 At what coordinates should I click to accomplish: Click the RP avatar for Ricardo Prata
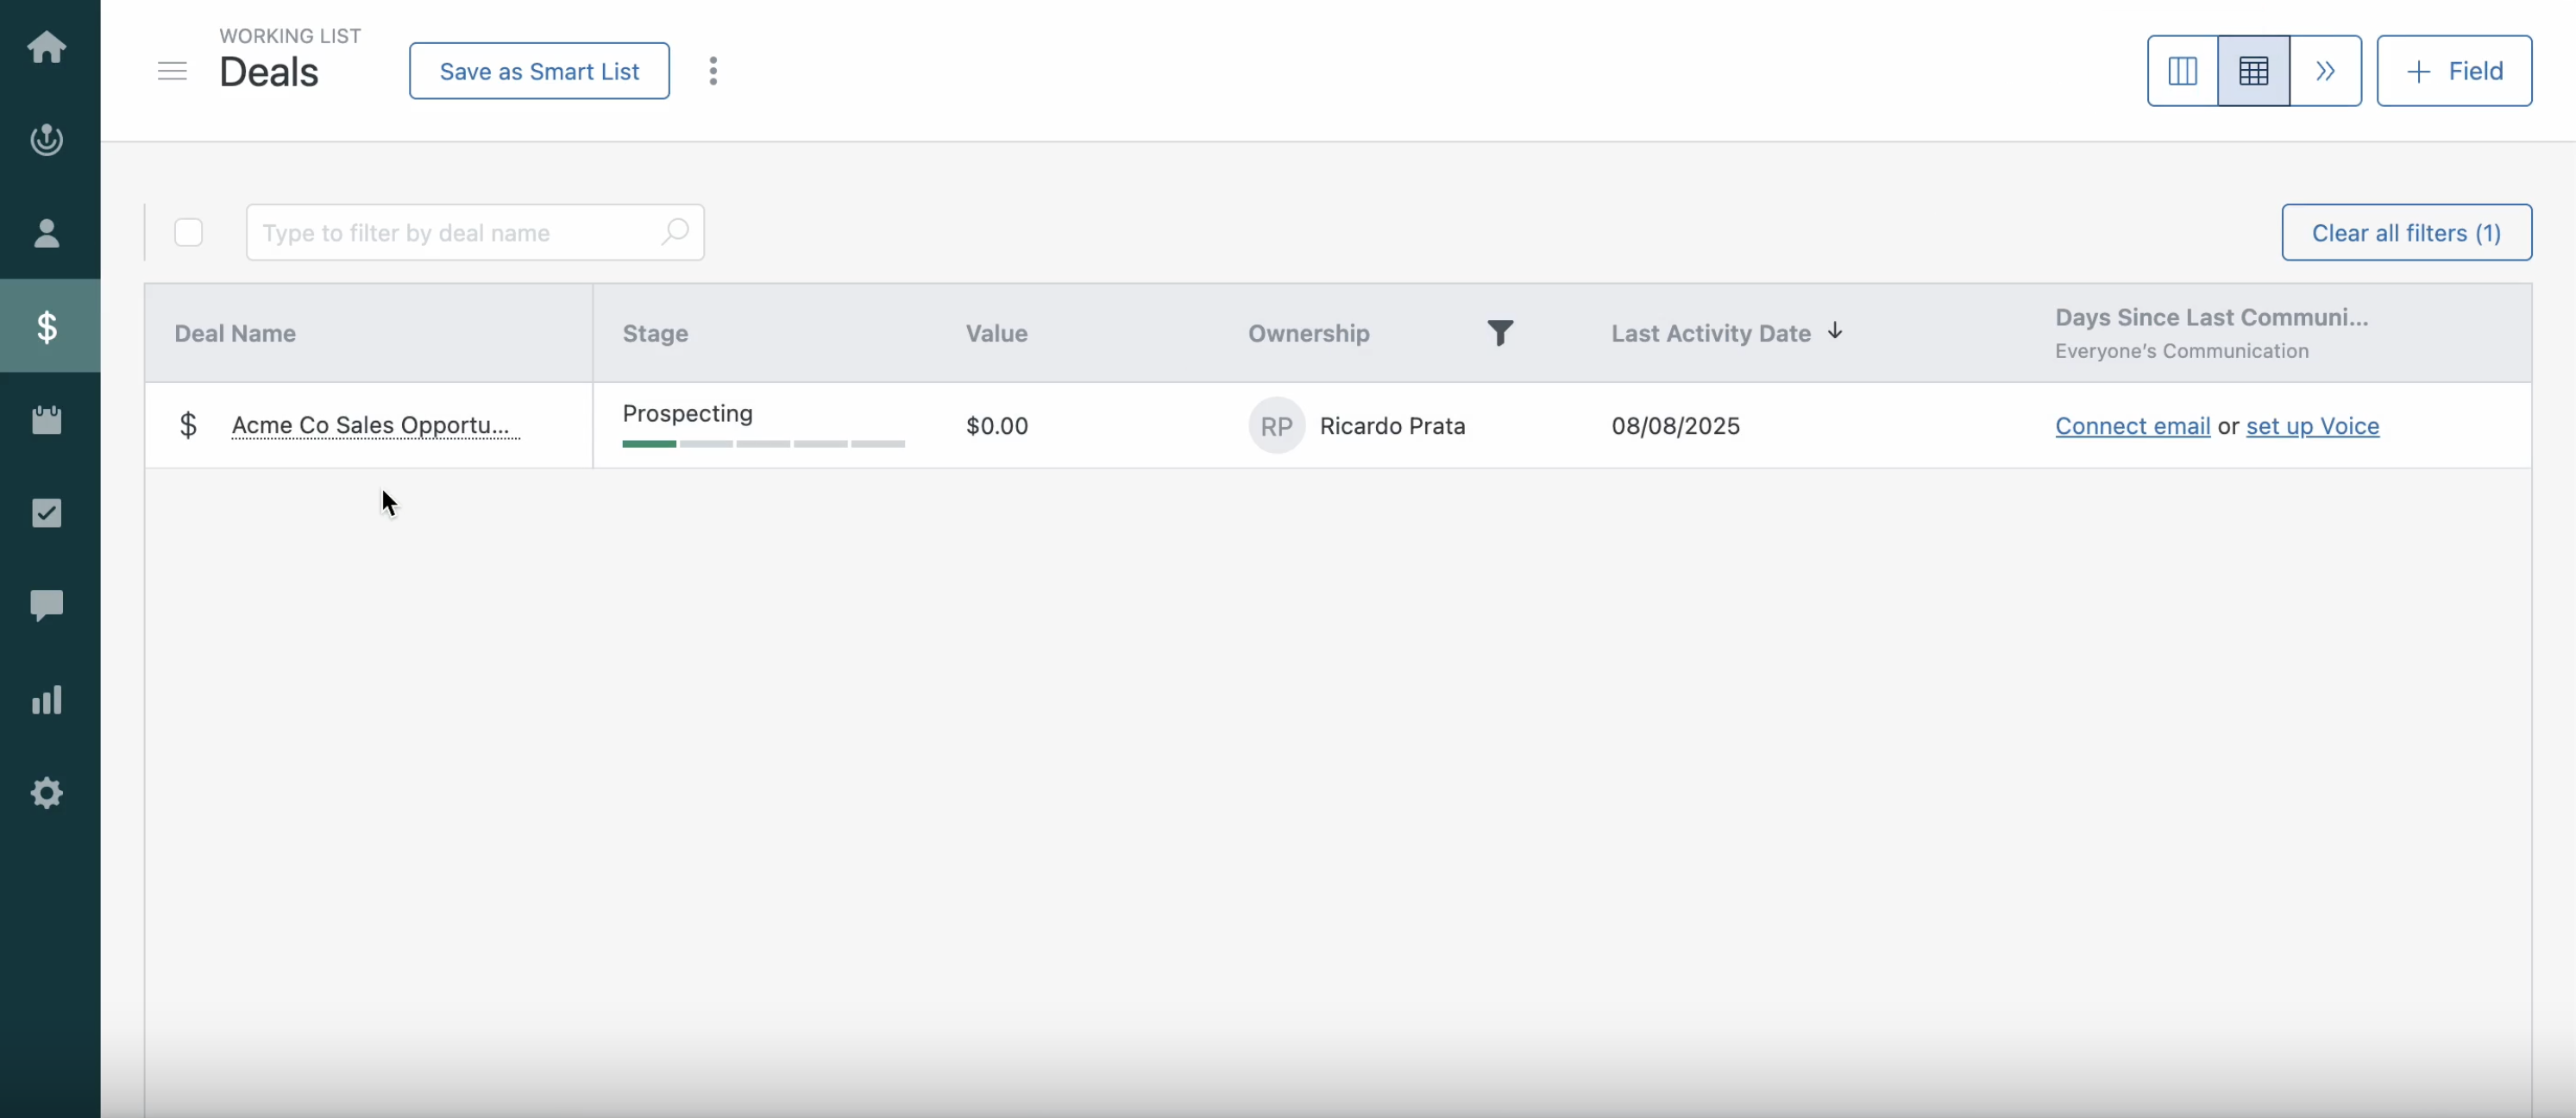tap(1276, 426)
